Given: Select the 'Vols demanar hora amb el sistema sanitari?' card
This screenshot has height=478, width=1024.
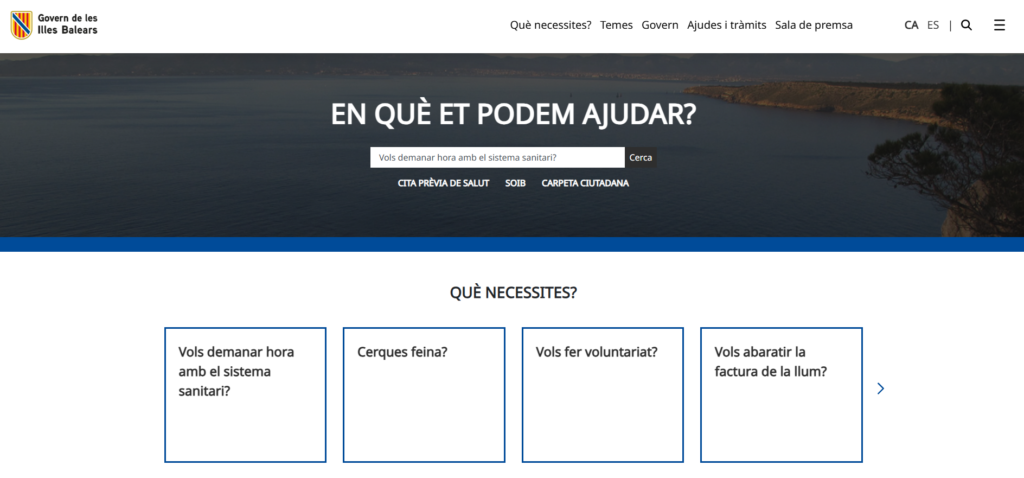Looking at the screenshot, I should [245, 394].
